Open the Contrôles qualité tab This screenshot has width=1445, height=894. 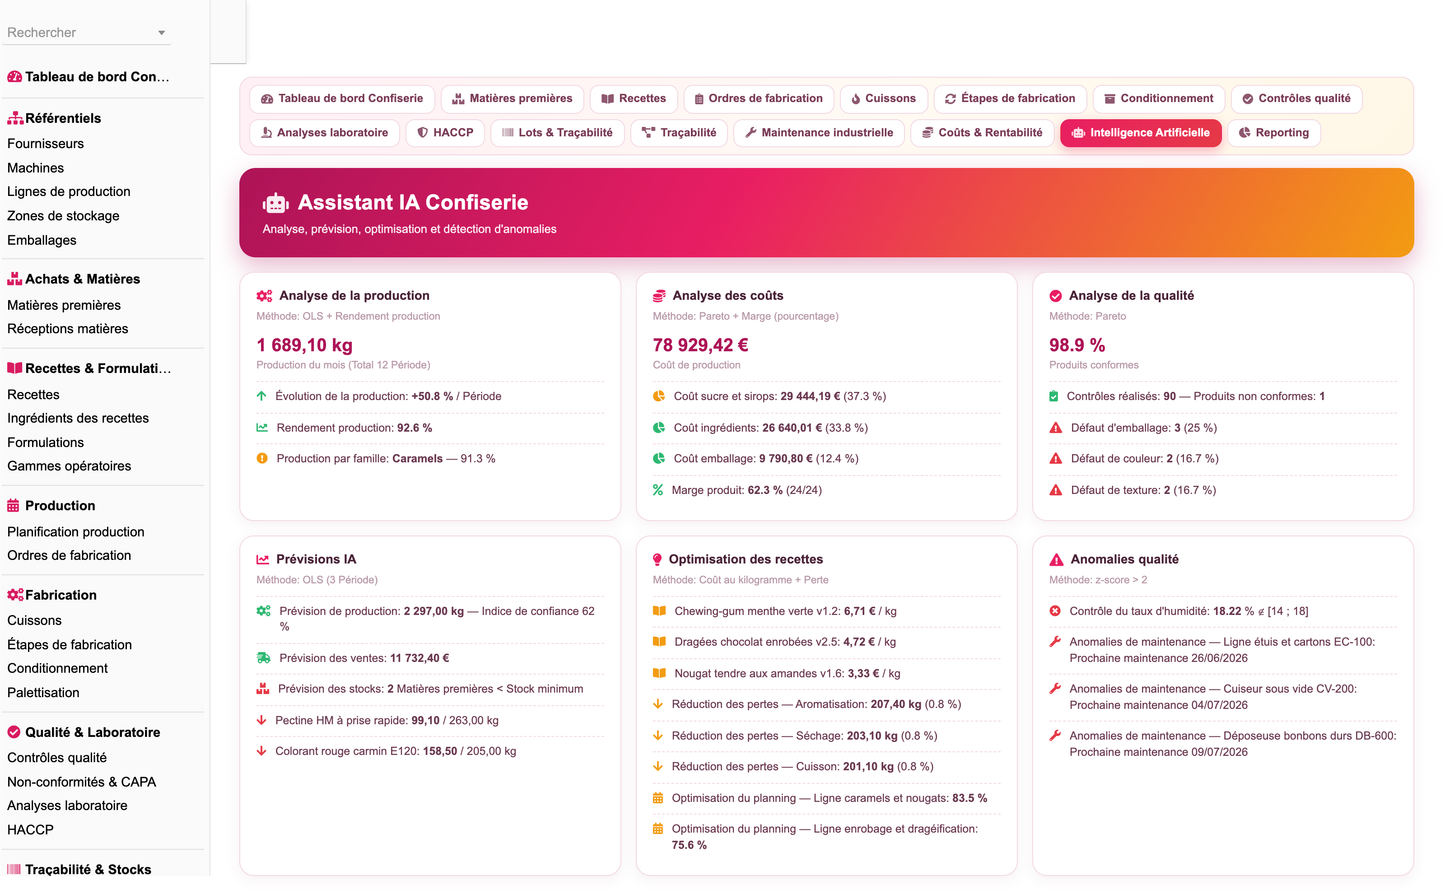point(1297,99)
